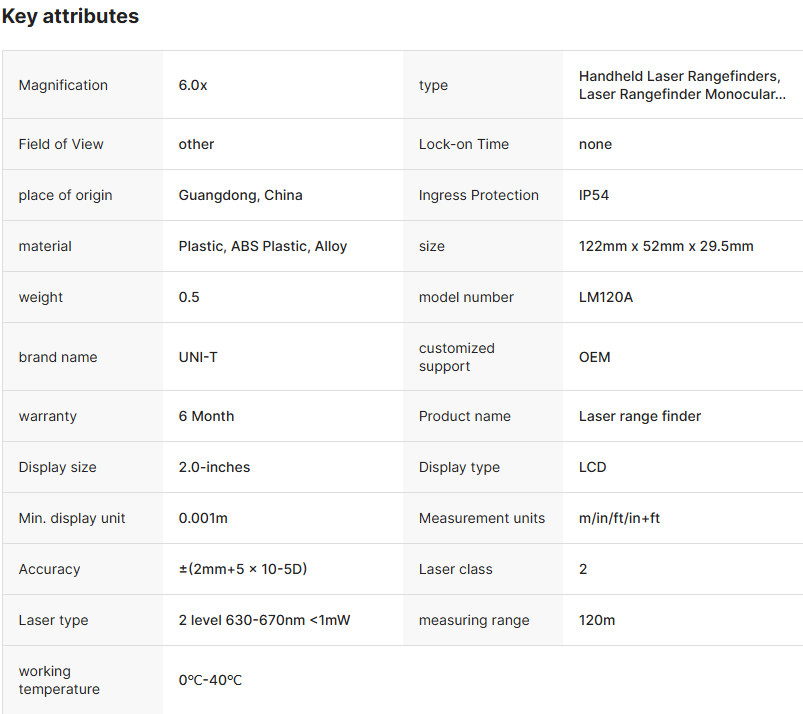803x714 pixels.
Task: Select the measurement units m/in/ft/in+ft value
Action: pyautogui.click(x=620, y=518)
